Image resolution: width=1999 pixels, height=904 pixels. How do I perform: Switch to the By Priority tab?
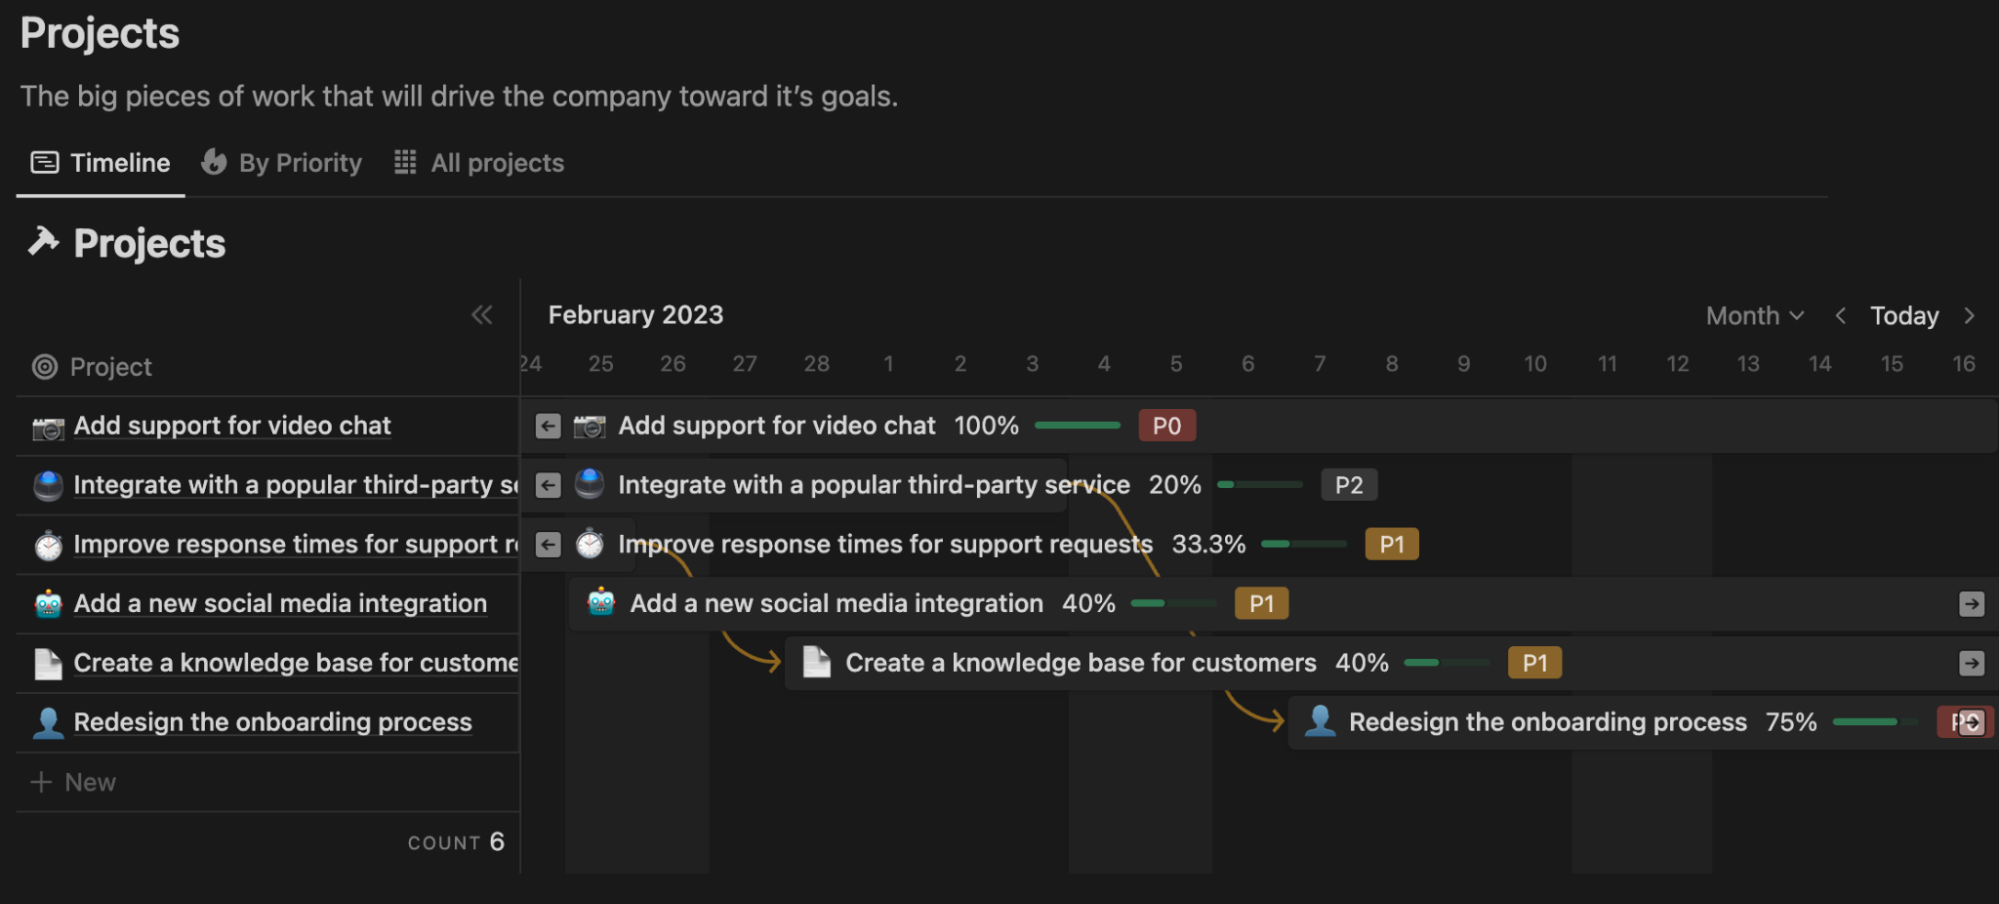click(x=281, y=162)
